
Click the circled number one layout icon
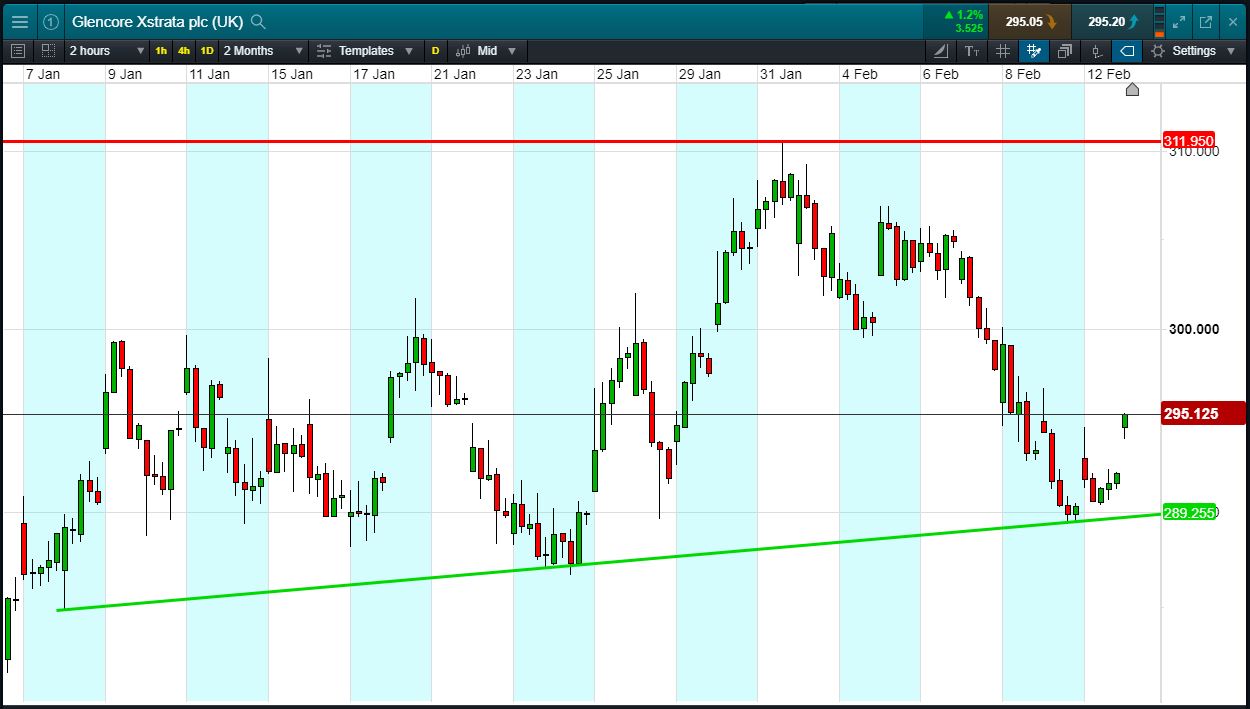point(51,21)
